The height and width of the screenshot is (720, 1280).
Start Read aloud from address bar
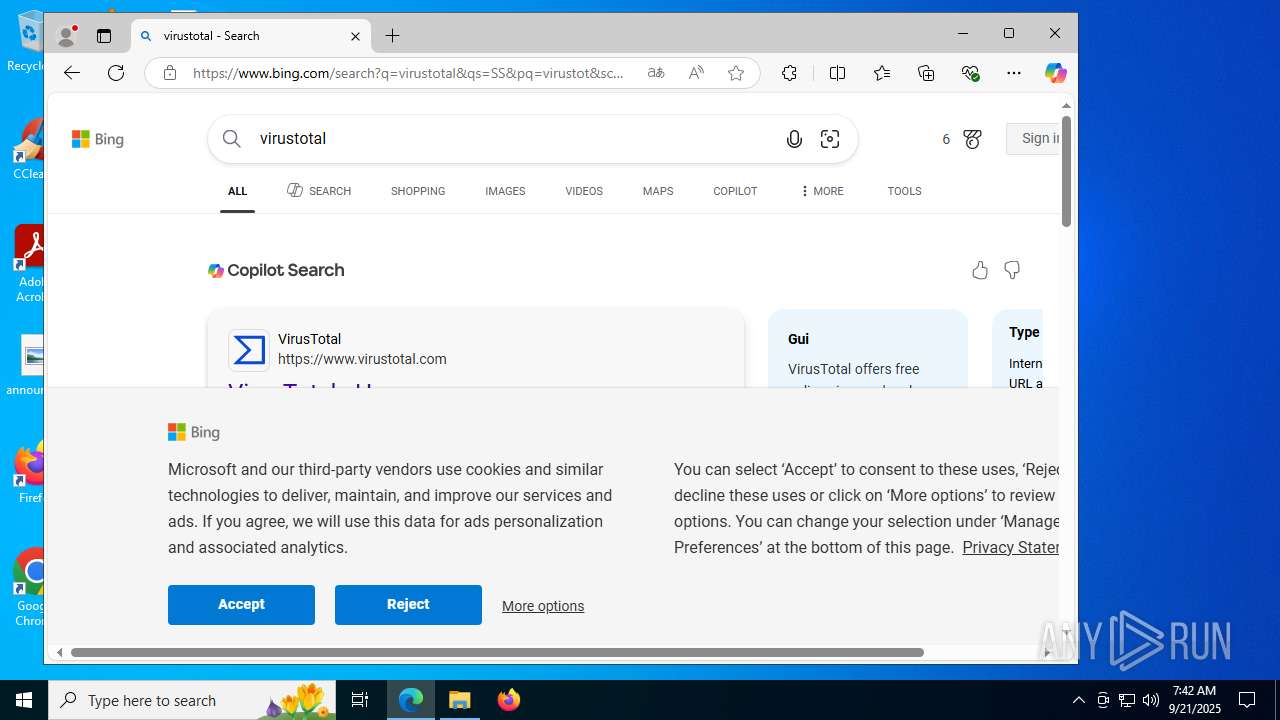[x=696, y=73]
